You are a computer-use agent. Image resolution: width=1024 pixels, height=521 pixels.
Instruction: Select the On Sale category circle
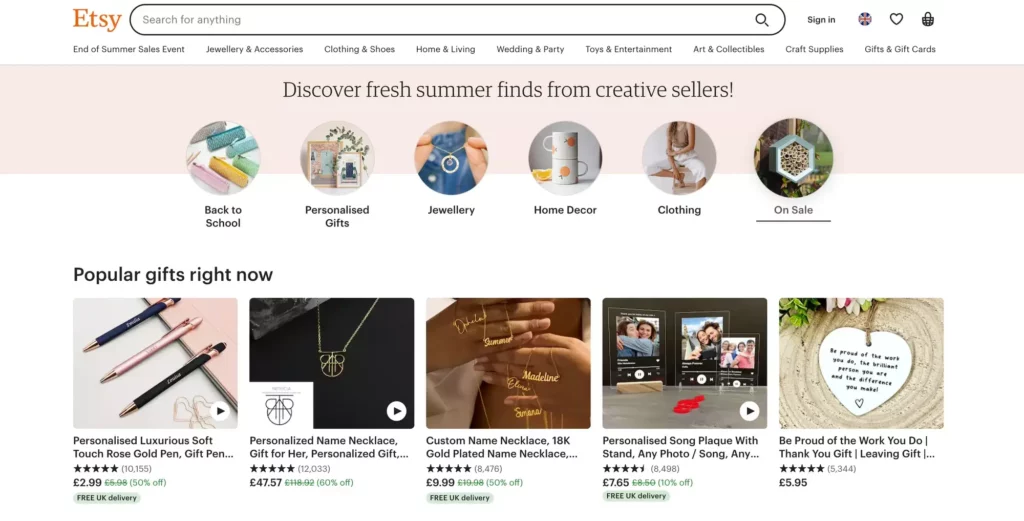click(793, 158)
